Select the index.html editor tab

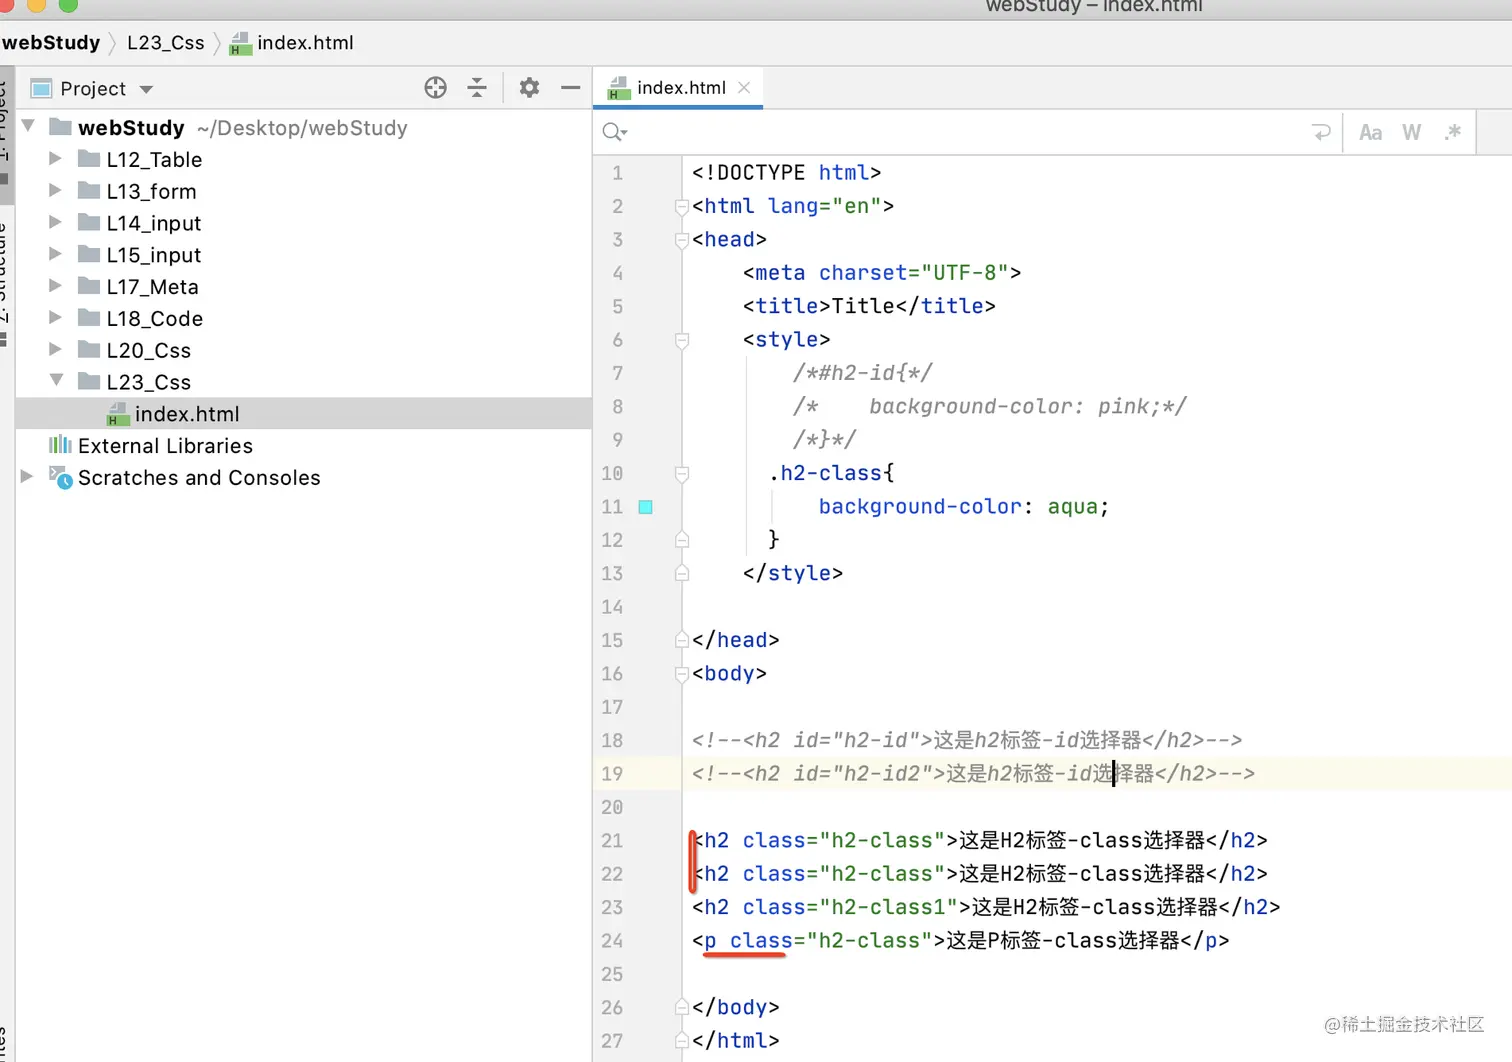(678, 88)
